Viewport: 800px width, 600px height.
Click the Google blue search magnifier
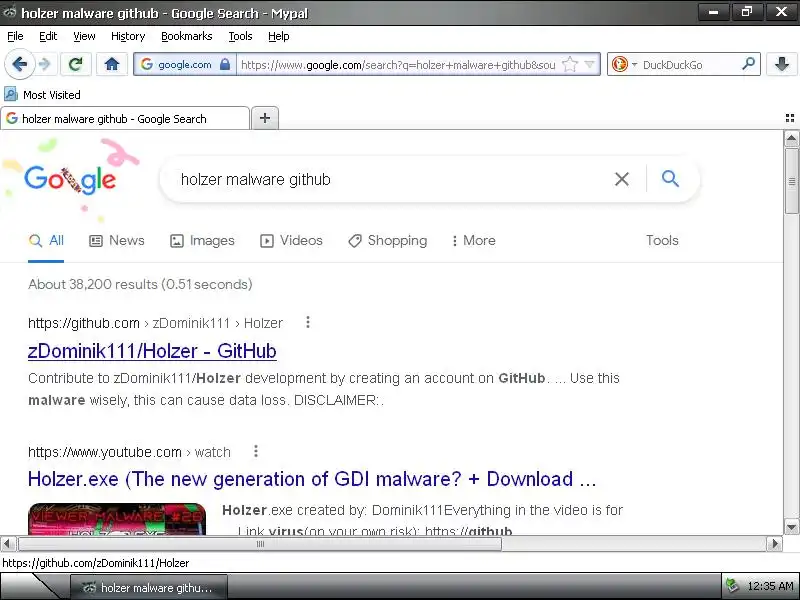click(670, 179)
